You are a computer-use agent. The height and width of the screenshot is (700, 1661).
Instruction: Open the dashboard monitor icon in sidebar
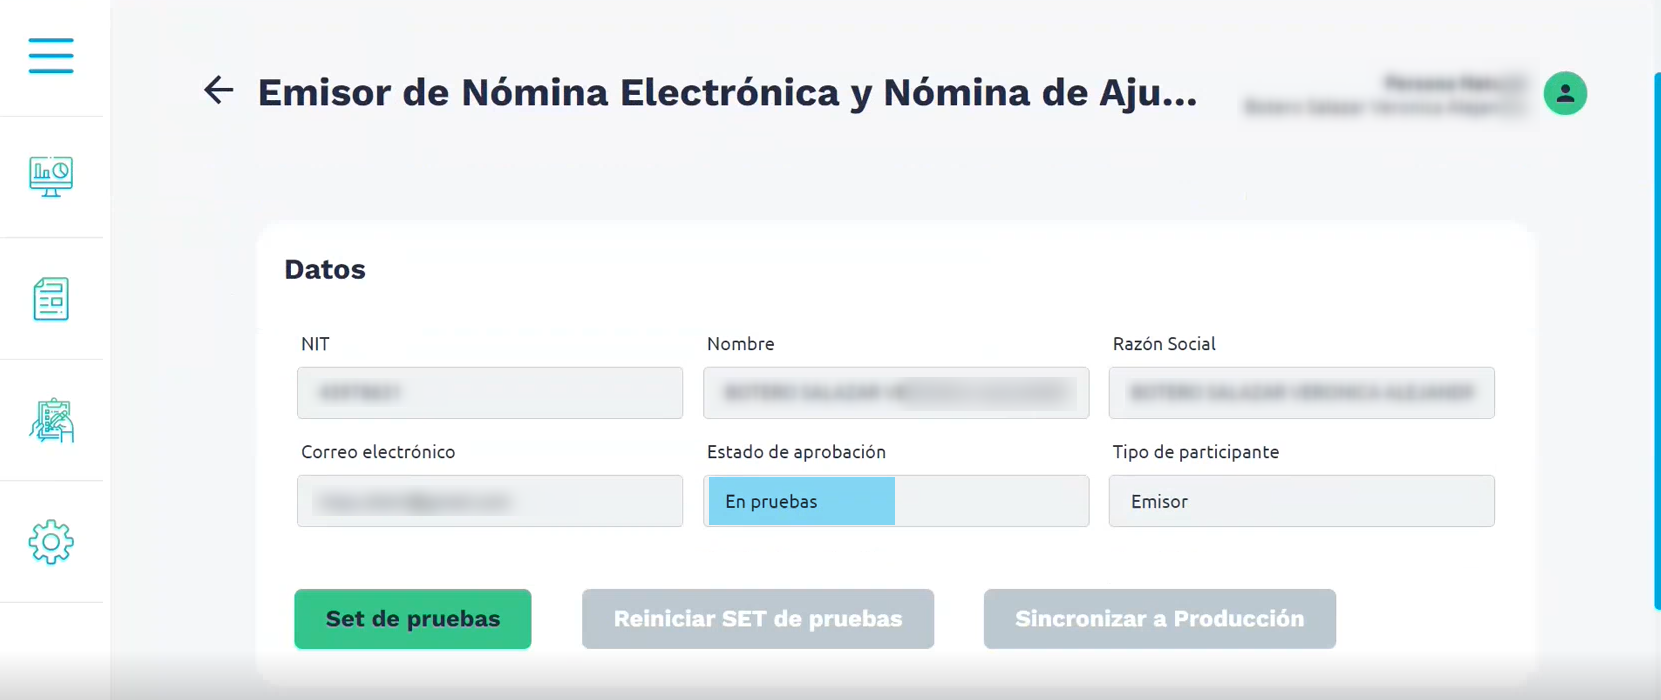(51, 177)
